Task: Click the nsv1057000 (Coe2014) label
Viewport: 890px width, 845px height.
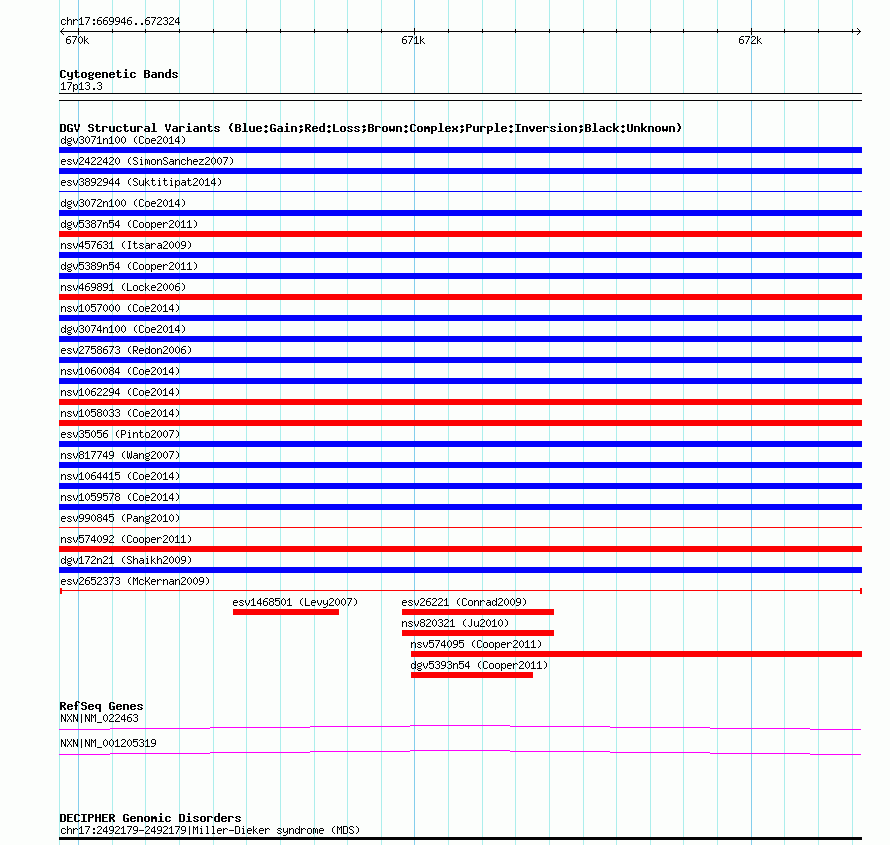Action: [x=120, y=308]
